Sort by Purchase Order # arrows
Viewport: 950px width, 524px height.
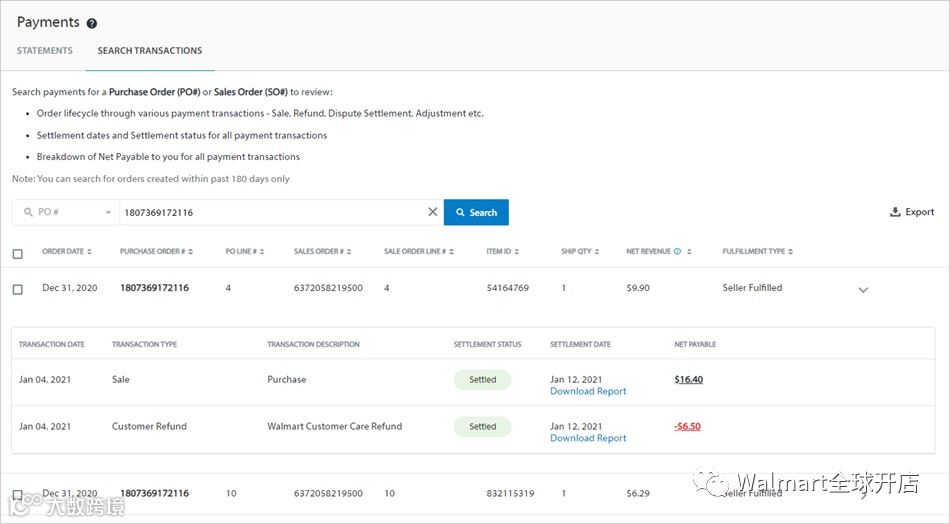point(190,251)
